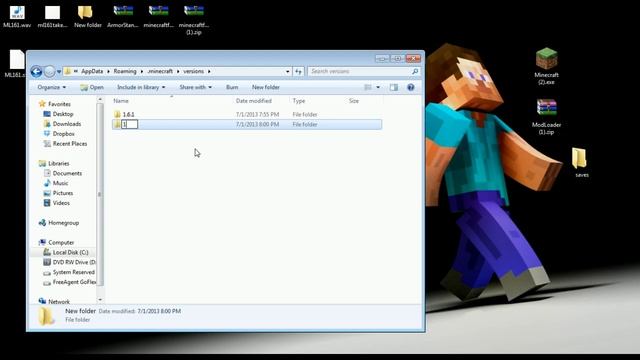Click navigation pane scrollbar up arrow

[x=100, y=99]
